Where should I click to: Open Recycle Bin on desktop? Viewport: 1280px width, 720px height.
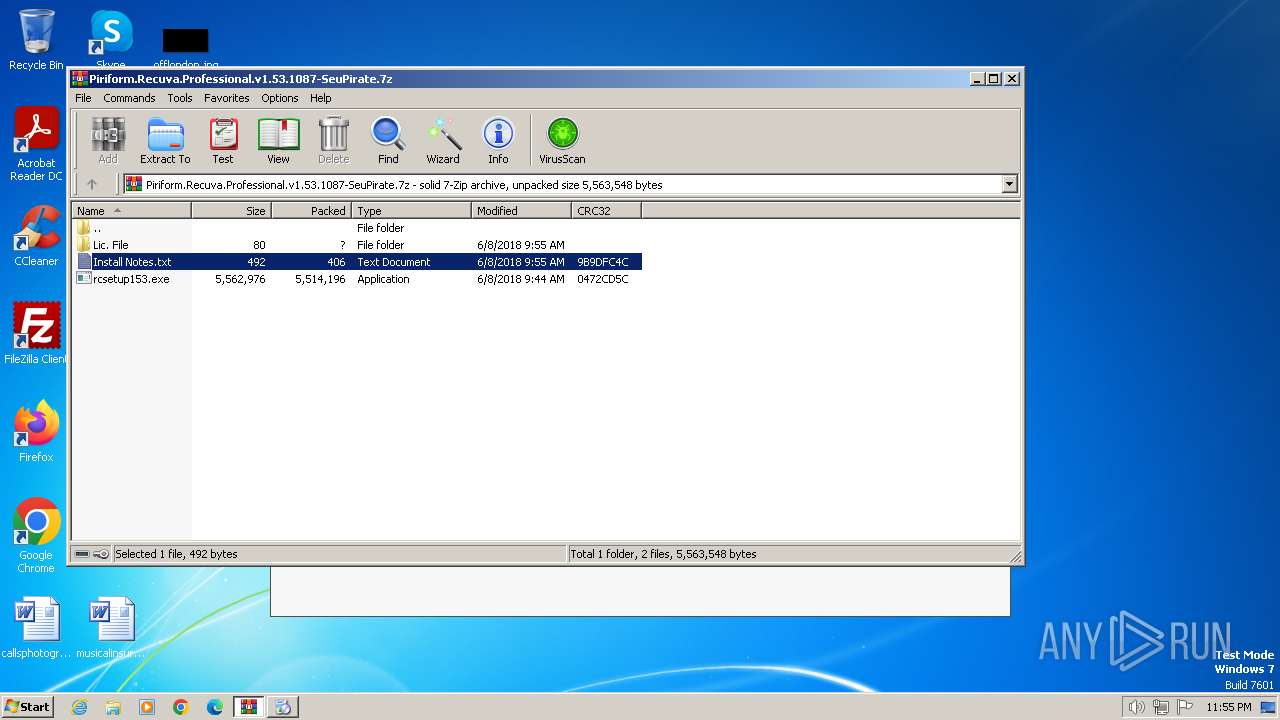(x=36, y=40)
